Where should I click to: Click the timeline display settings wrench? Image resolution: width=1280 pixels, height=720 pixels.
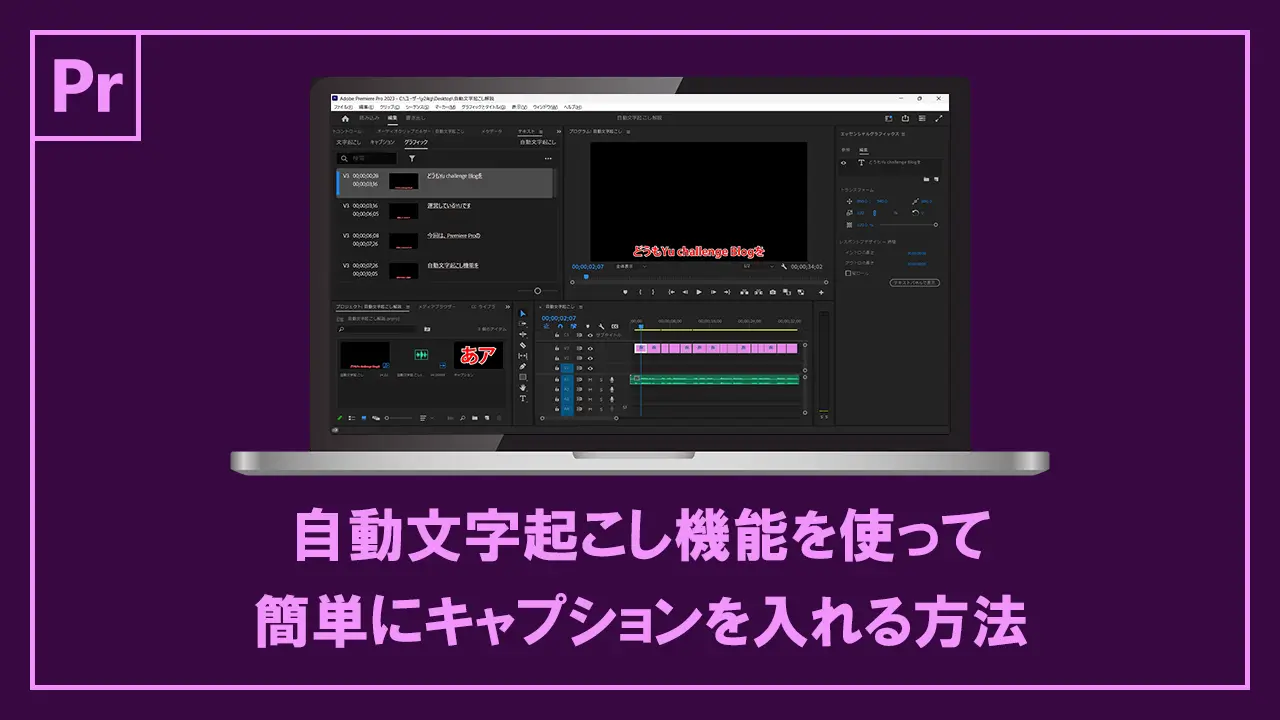pyautogui.click(x=601, y=326)
